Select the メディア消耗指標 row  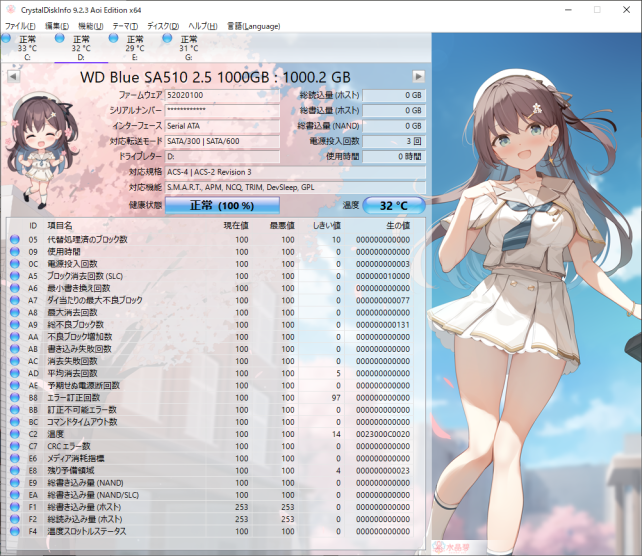point(211,458)
